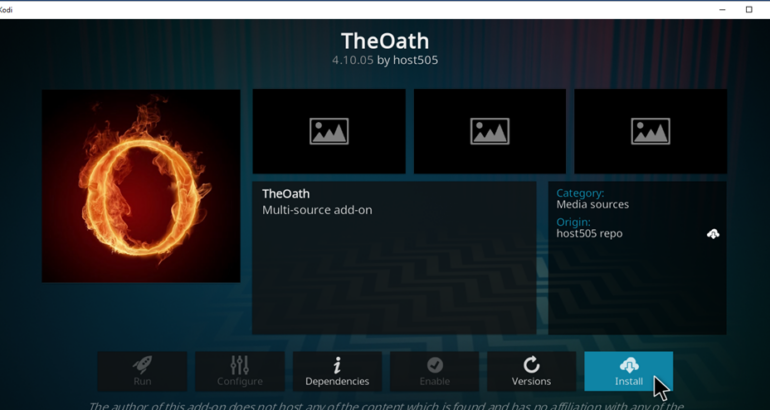Viewport: 770px width, 410px height.
Task: Click the Media sources category value
Action: [x=593, y=205]
